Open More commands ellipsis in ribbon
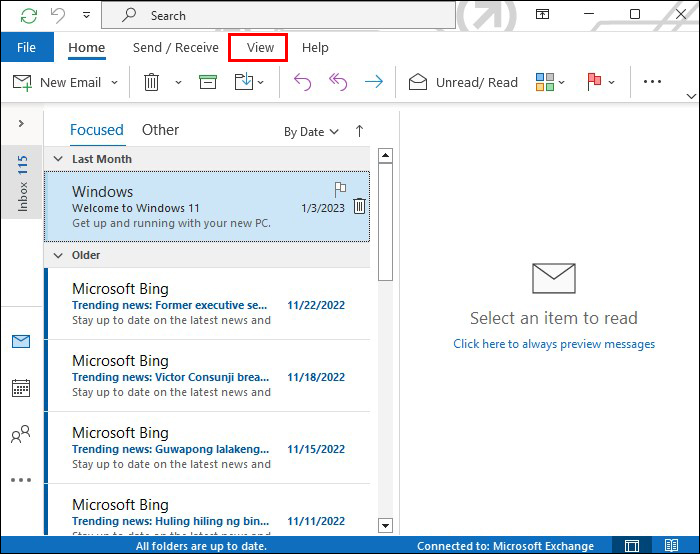Screen dimensions: 700x554 click(652, 82)
